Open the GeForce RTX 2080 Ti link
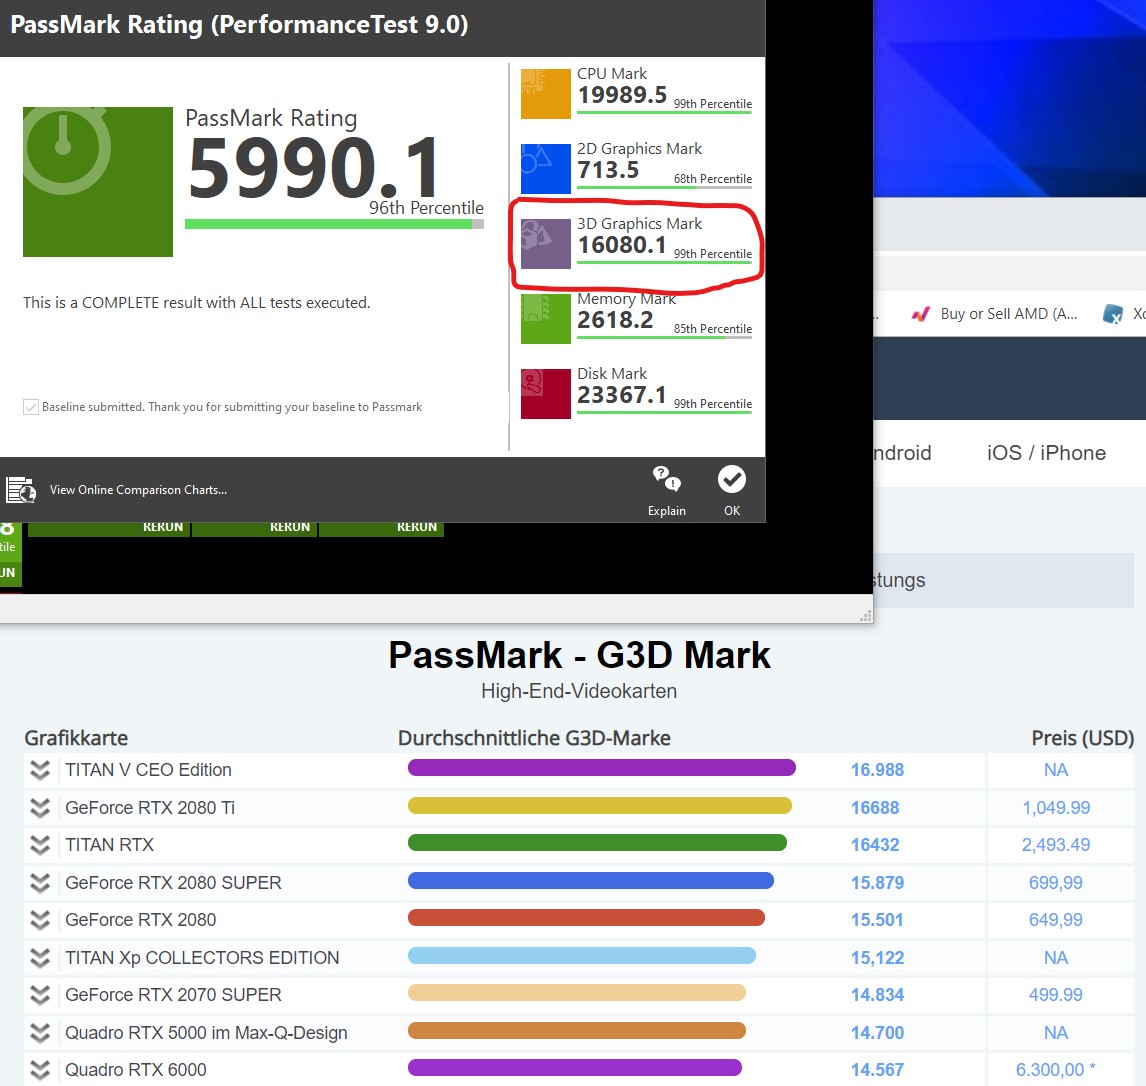This screenshot has height=1086, width=1146. click(x=150, y=808)
